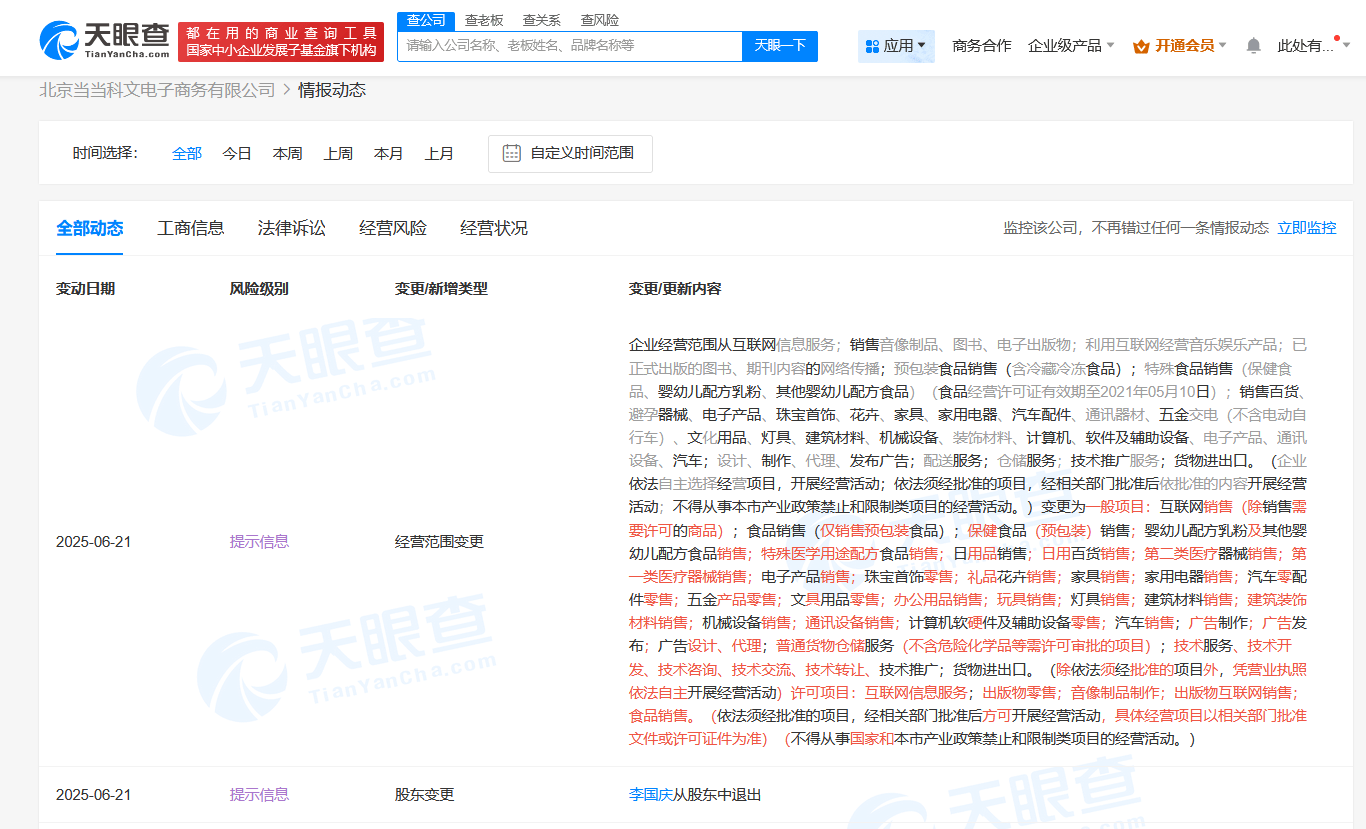The height and width of the screenshot is (829, 1366).
Task: Open the 应用 apps dropdown
Action: tap(896, 46)
